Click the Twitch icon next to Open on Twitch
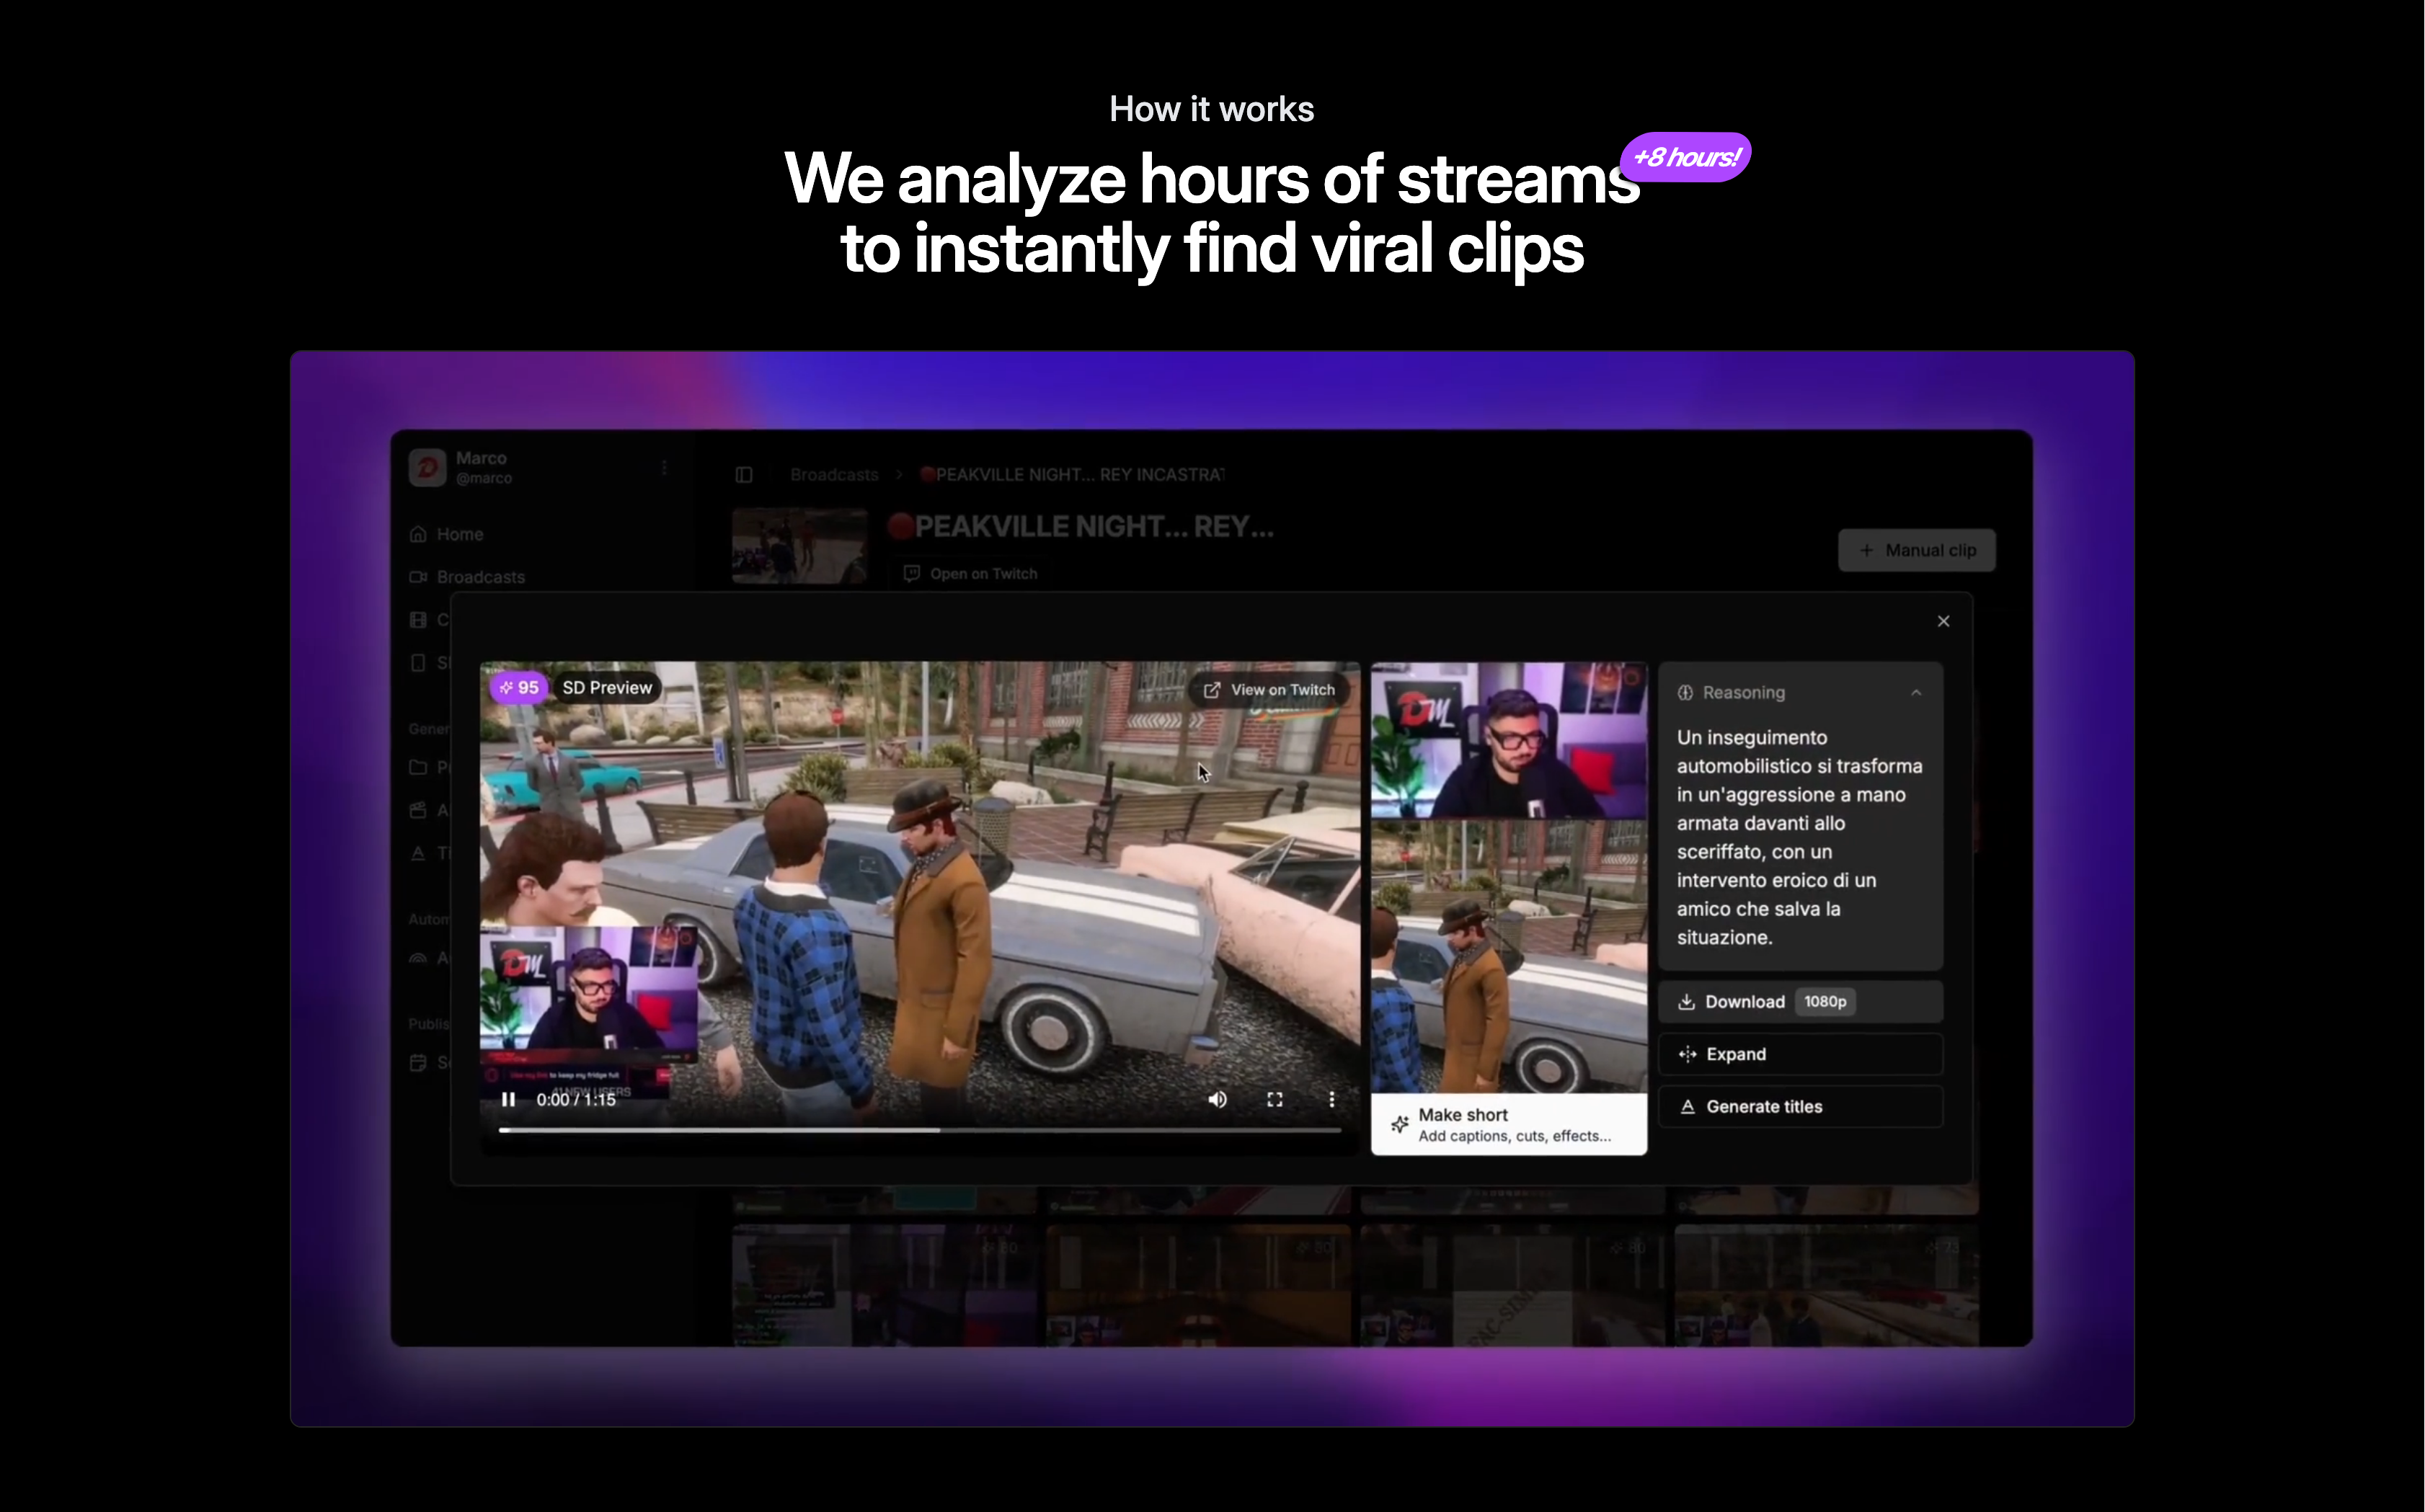This screenshot has width=2425, height=1512. click(x=911, y=573)
